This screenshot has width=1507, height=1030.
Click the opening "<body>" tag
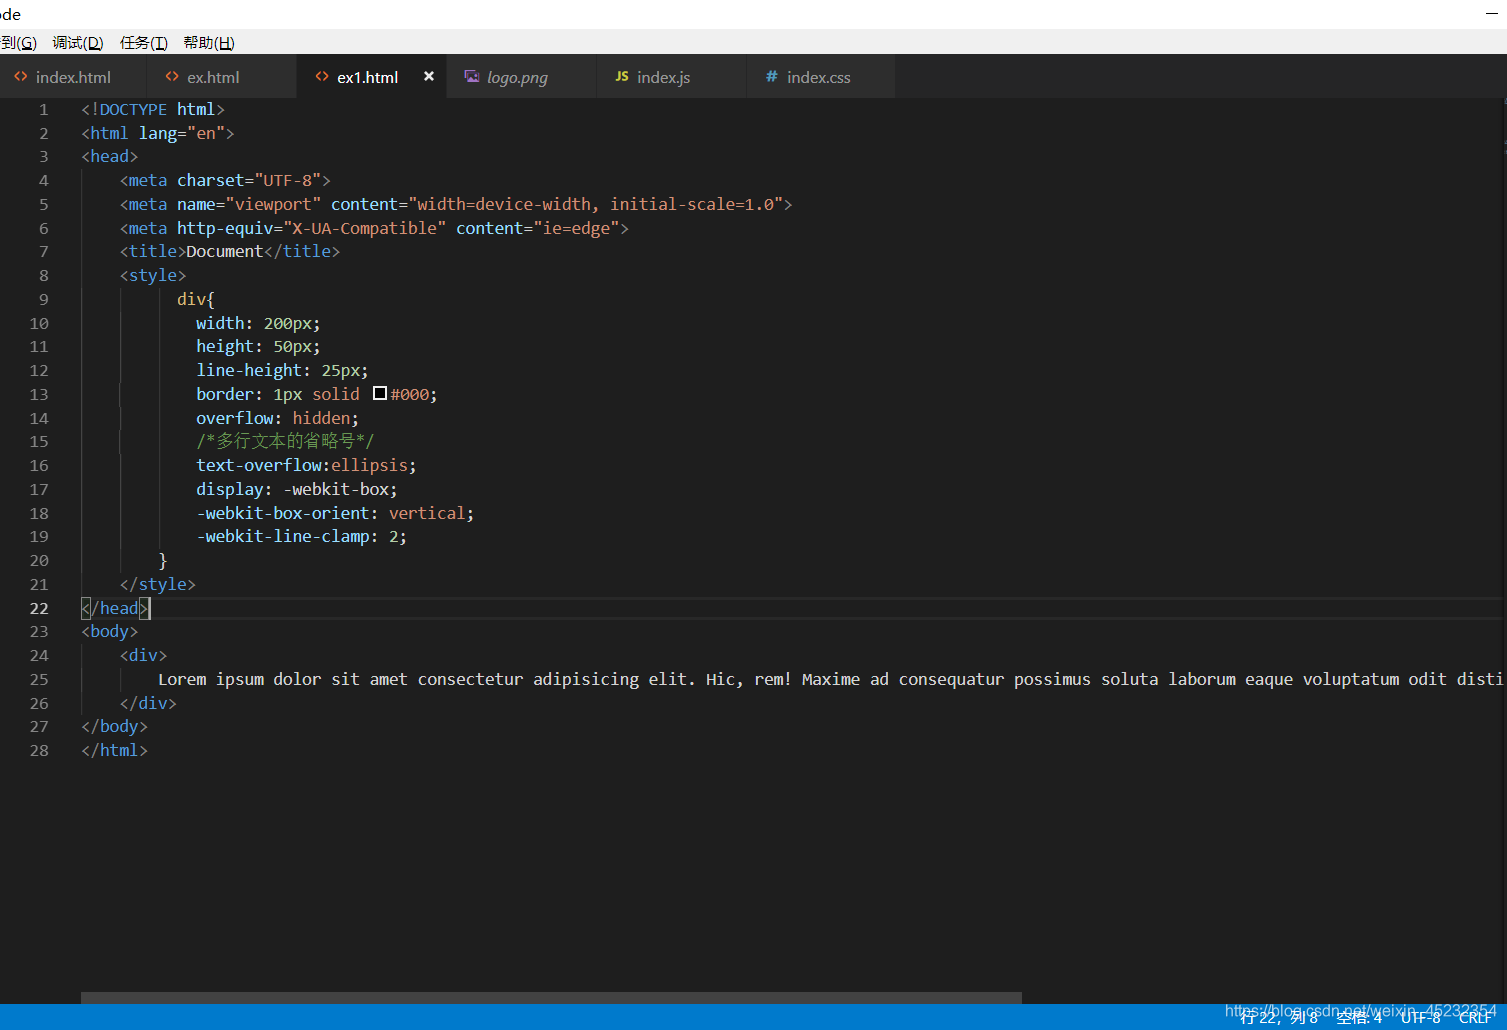click(109, 631)
